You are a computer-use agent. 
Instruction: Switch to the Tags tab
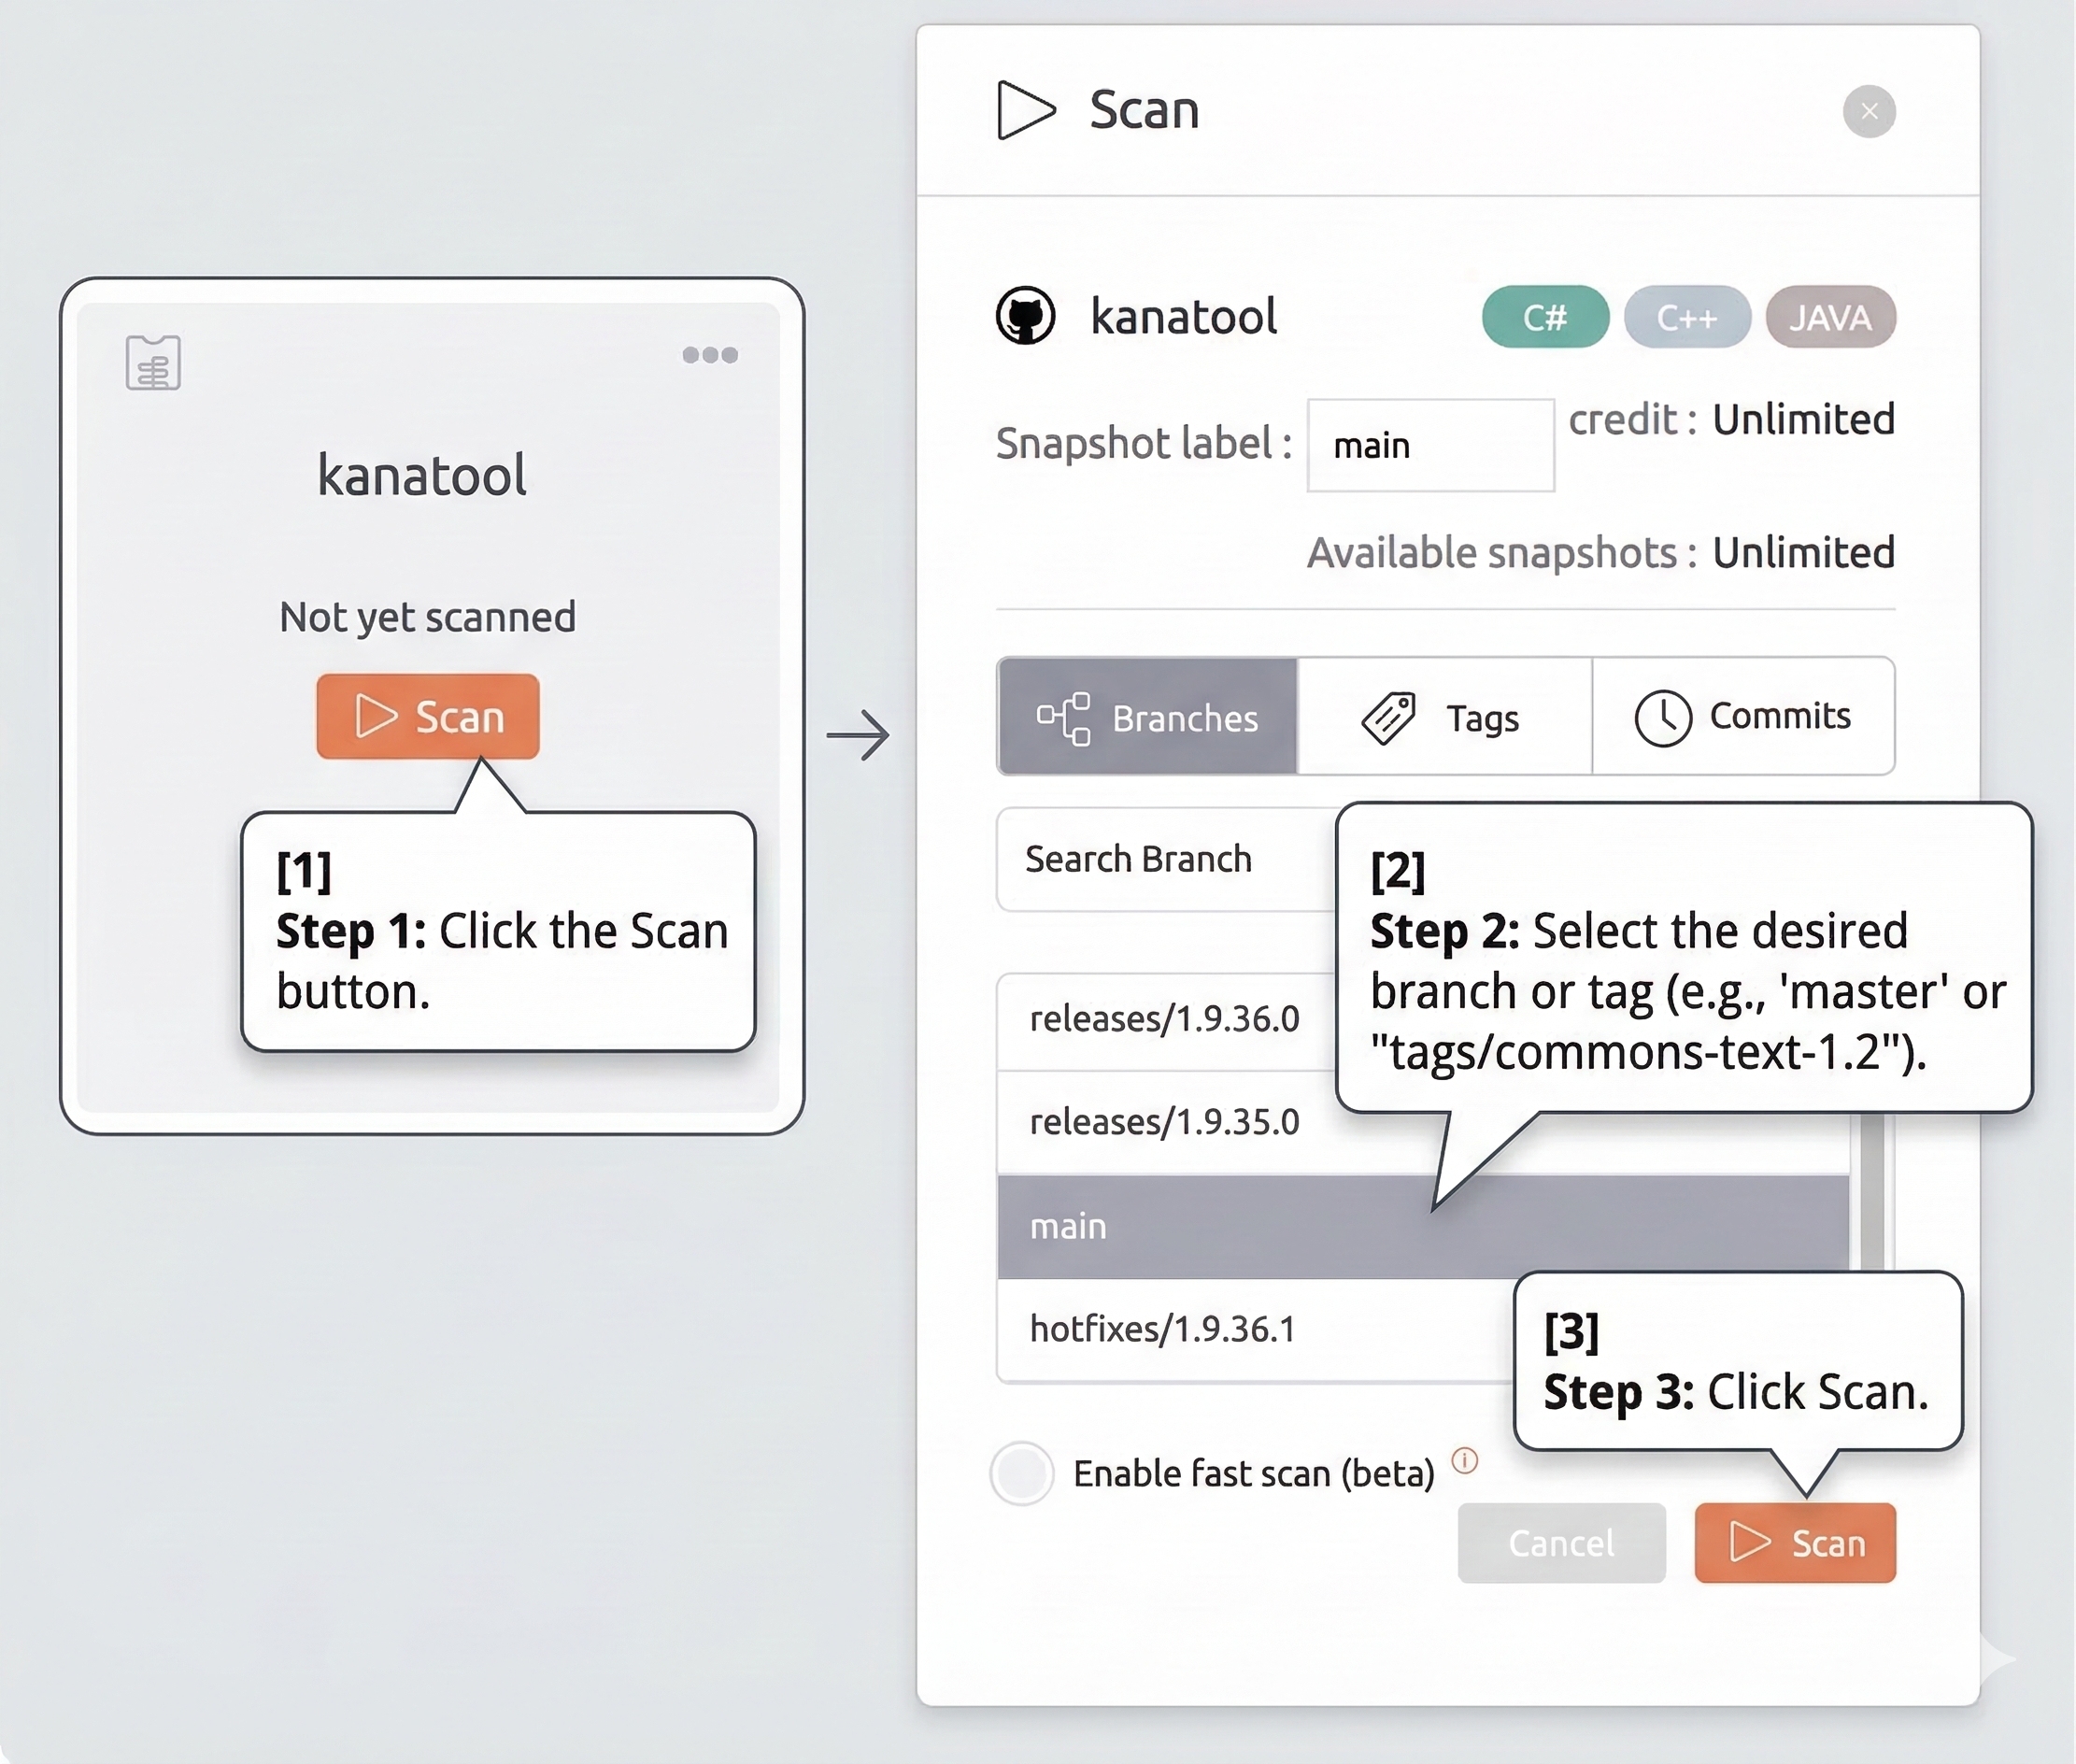[x=1443, y=717]
